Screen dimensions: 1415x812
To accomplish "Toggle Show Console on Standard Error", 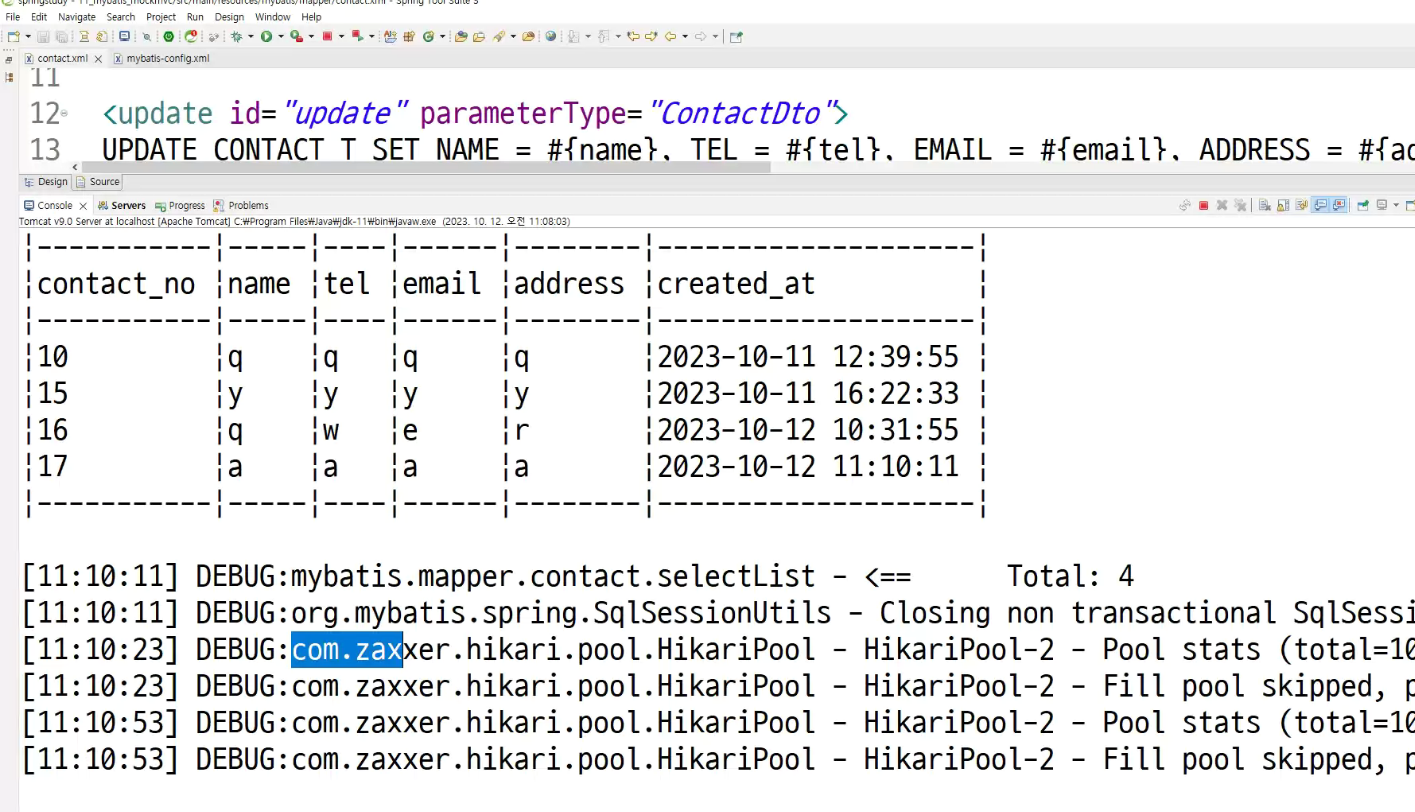I will tap(1339, 205).
